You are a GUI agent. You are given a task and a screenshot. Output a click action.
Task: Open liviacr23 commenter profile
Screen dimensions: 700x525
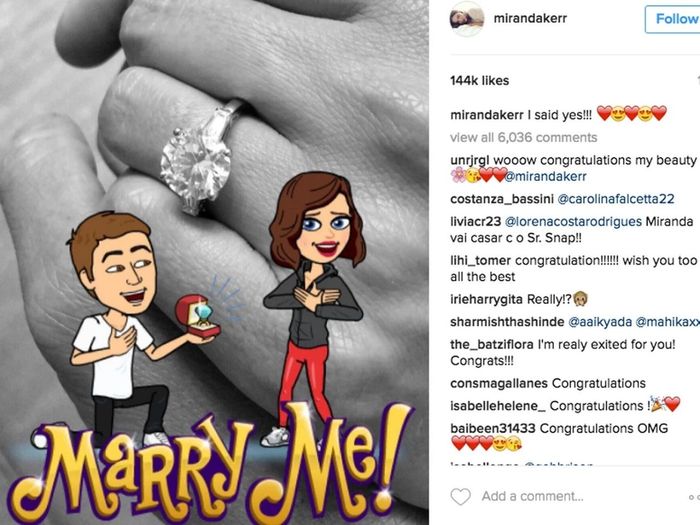[475, 222]
